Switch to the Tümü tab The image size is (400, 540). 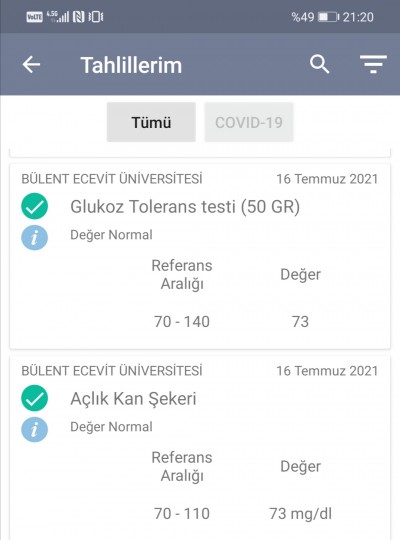coord(151,122)
